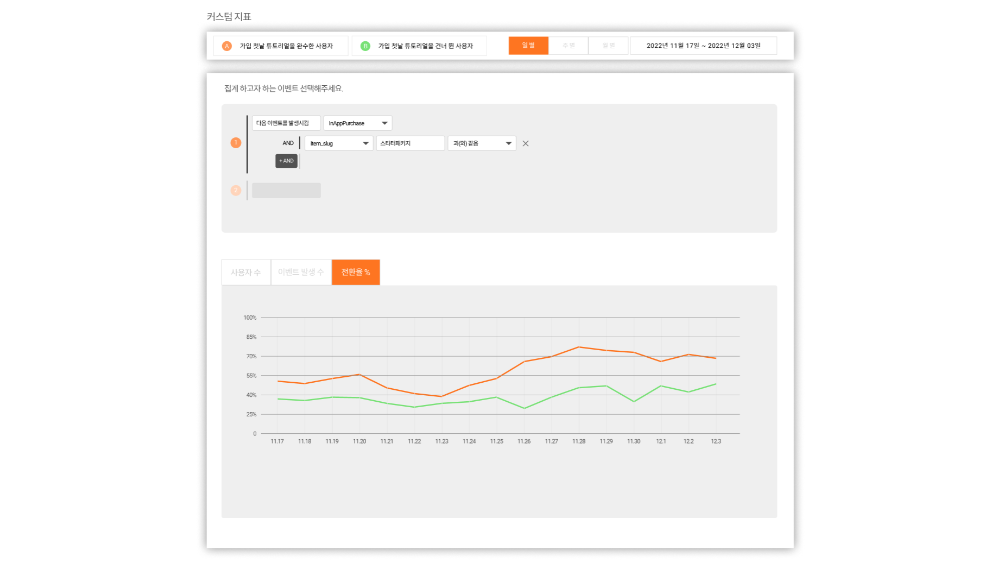
Task: Expand the item_slug property dropdown
Action: click(339, 143)
